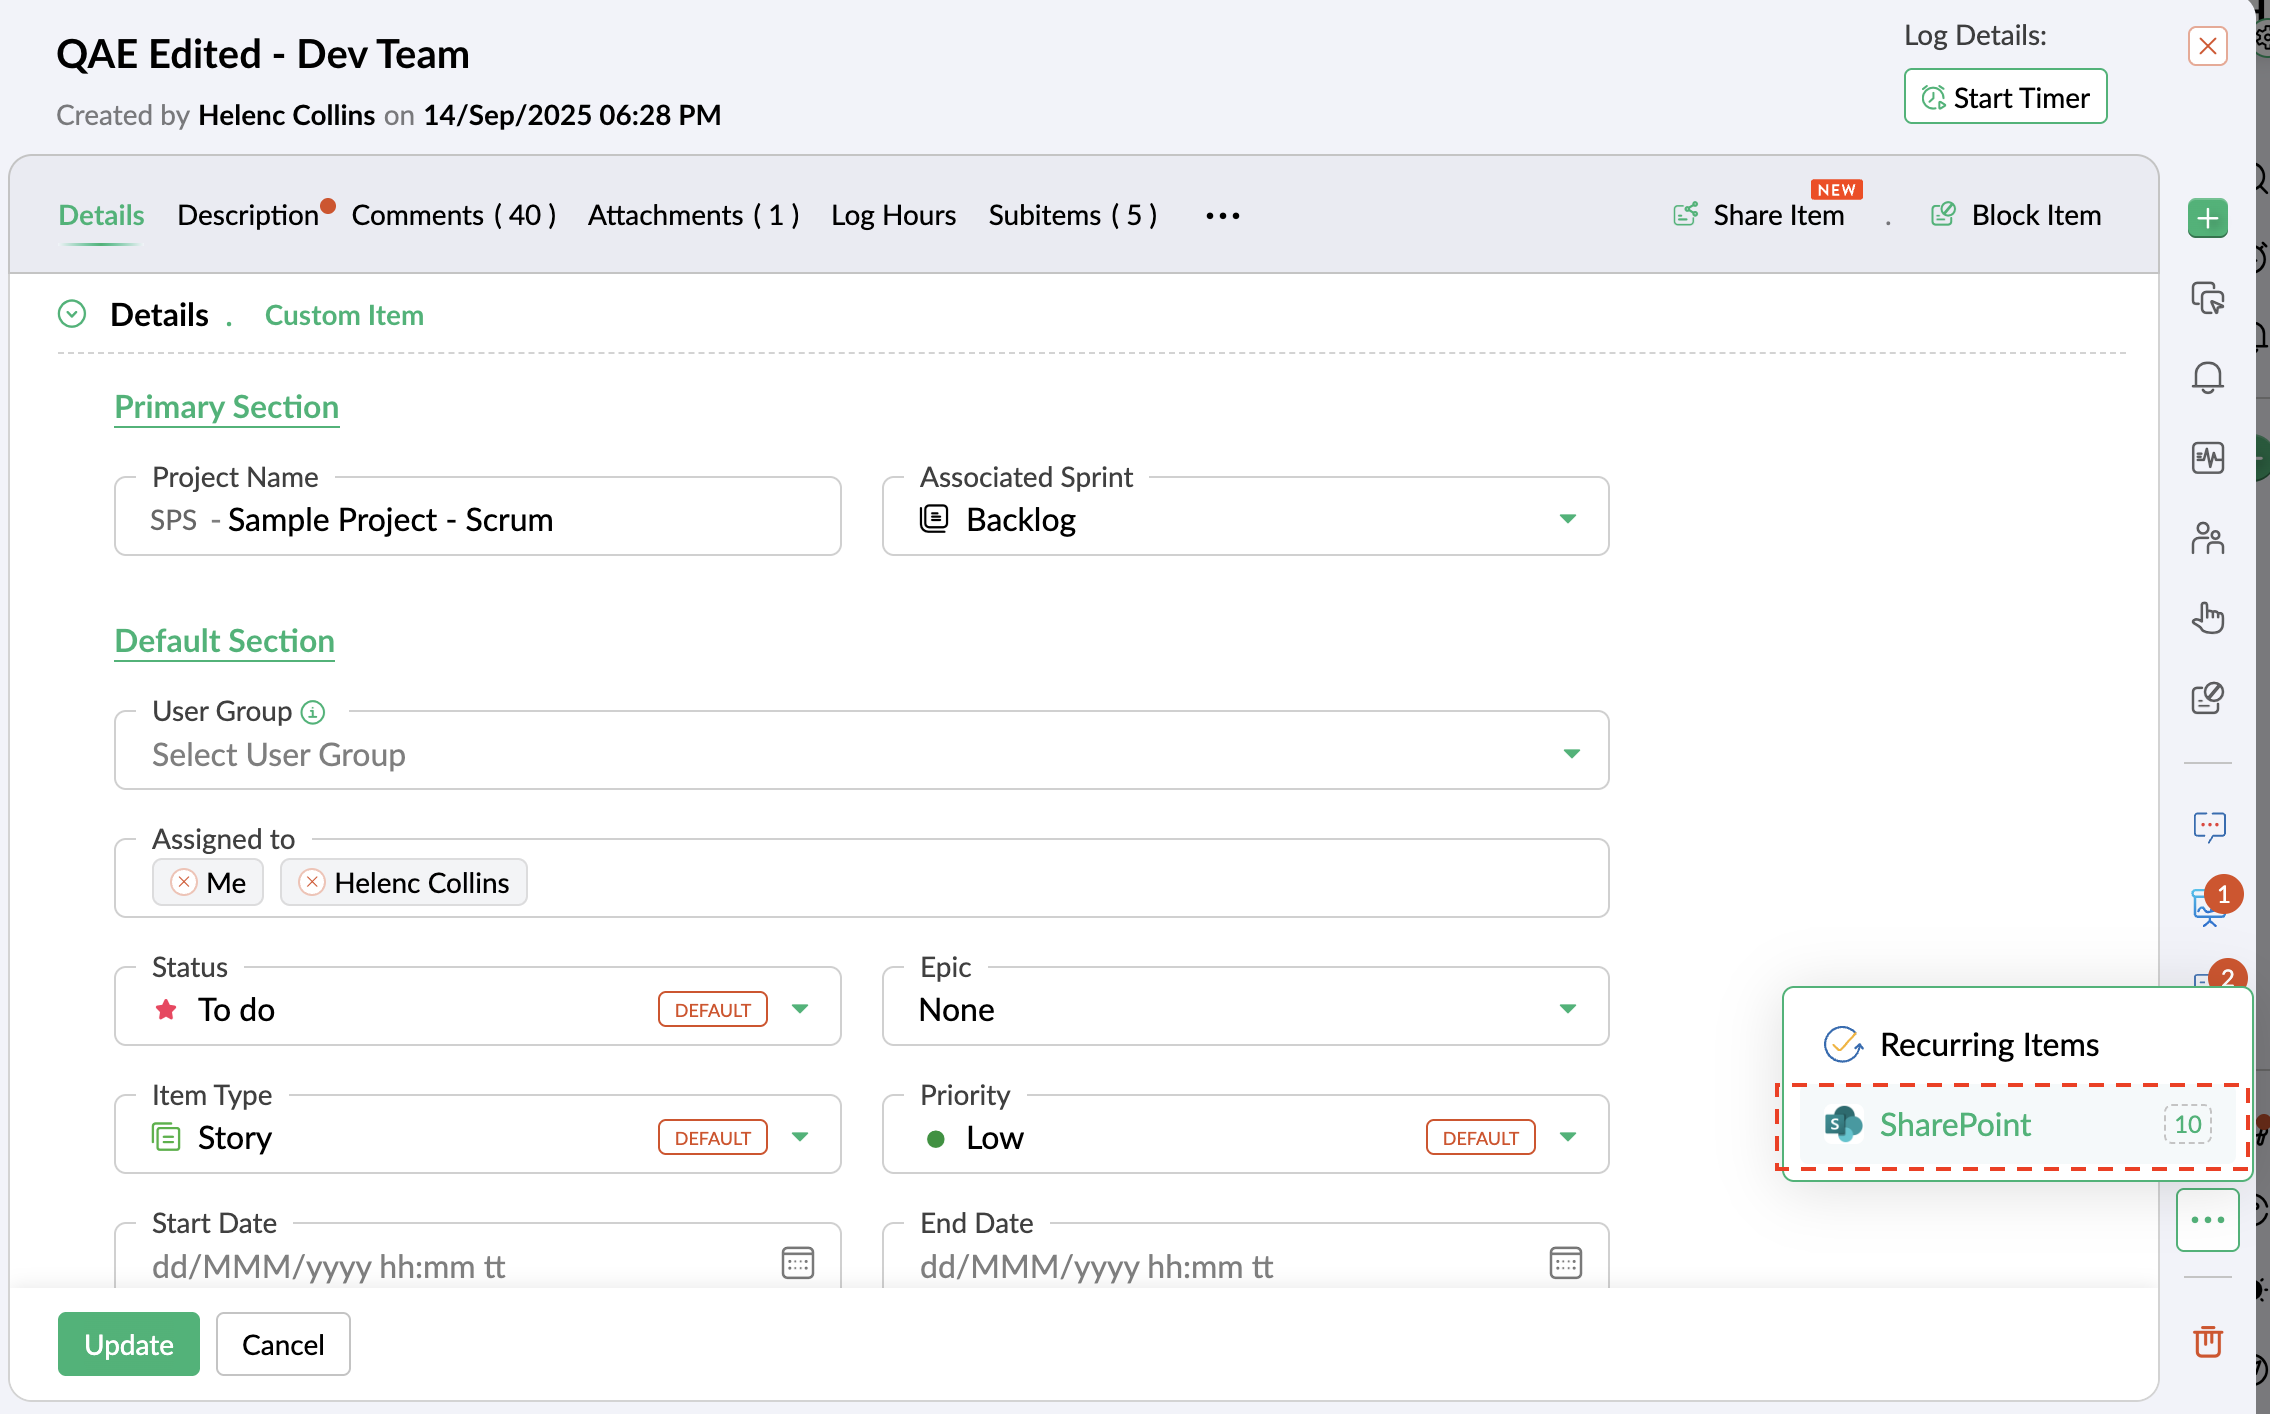The width and height of the screenshot is (2270, 1414).
Task: Select SharePoint from the popup menu
Action: tap(1954, 1125)
